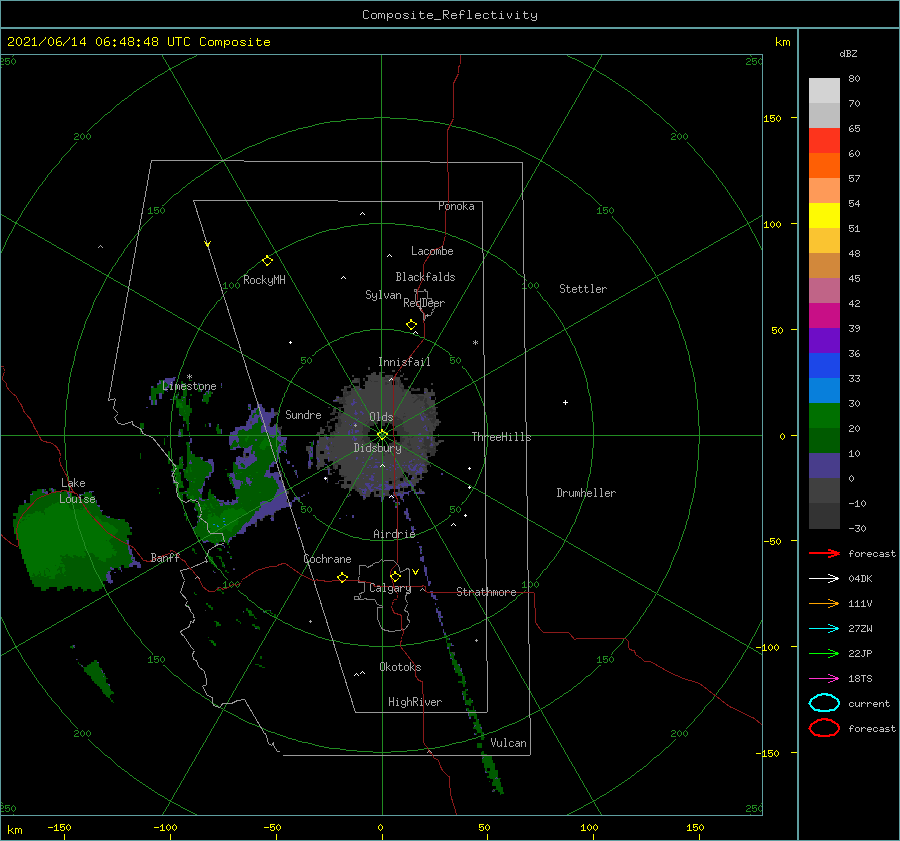
Task: Click the Strathmore city label
Action: (x=487, y=592)
